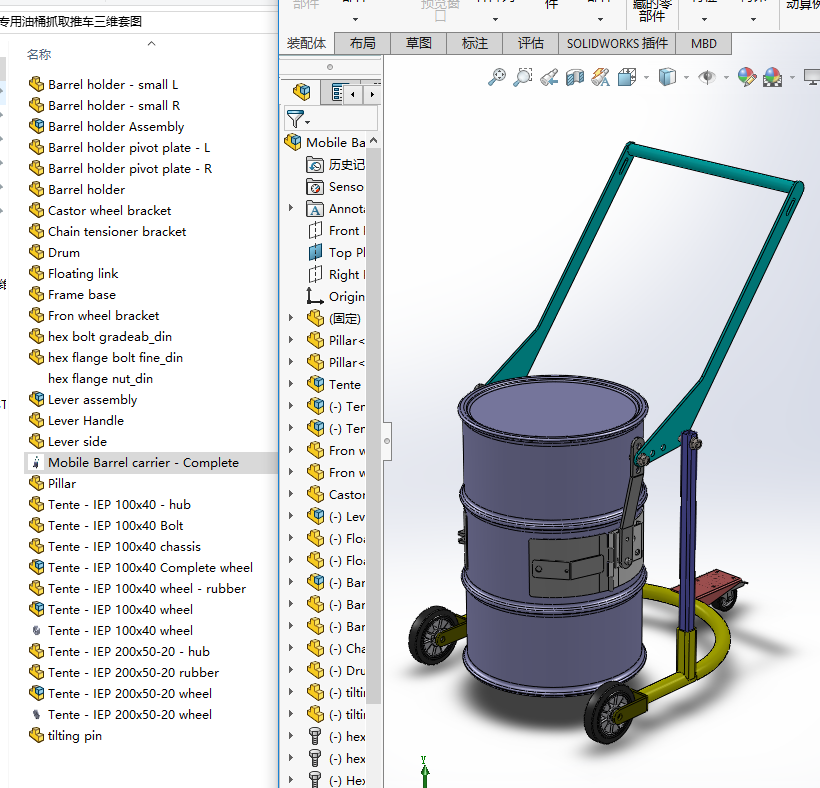Viewport: 820px width, 788px height.
Task: Select the Top Plane tree item
Action: click(x=340, y=253)
